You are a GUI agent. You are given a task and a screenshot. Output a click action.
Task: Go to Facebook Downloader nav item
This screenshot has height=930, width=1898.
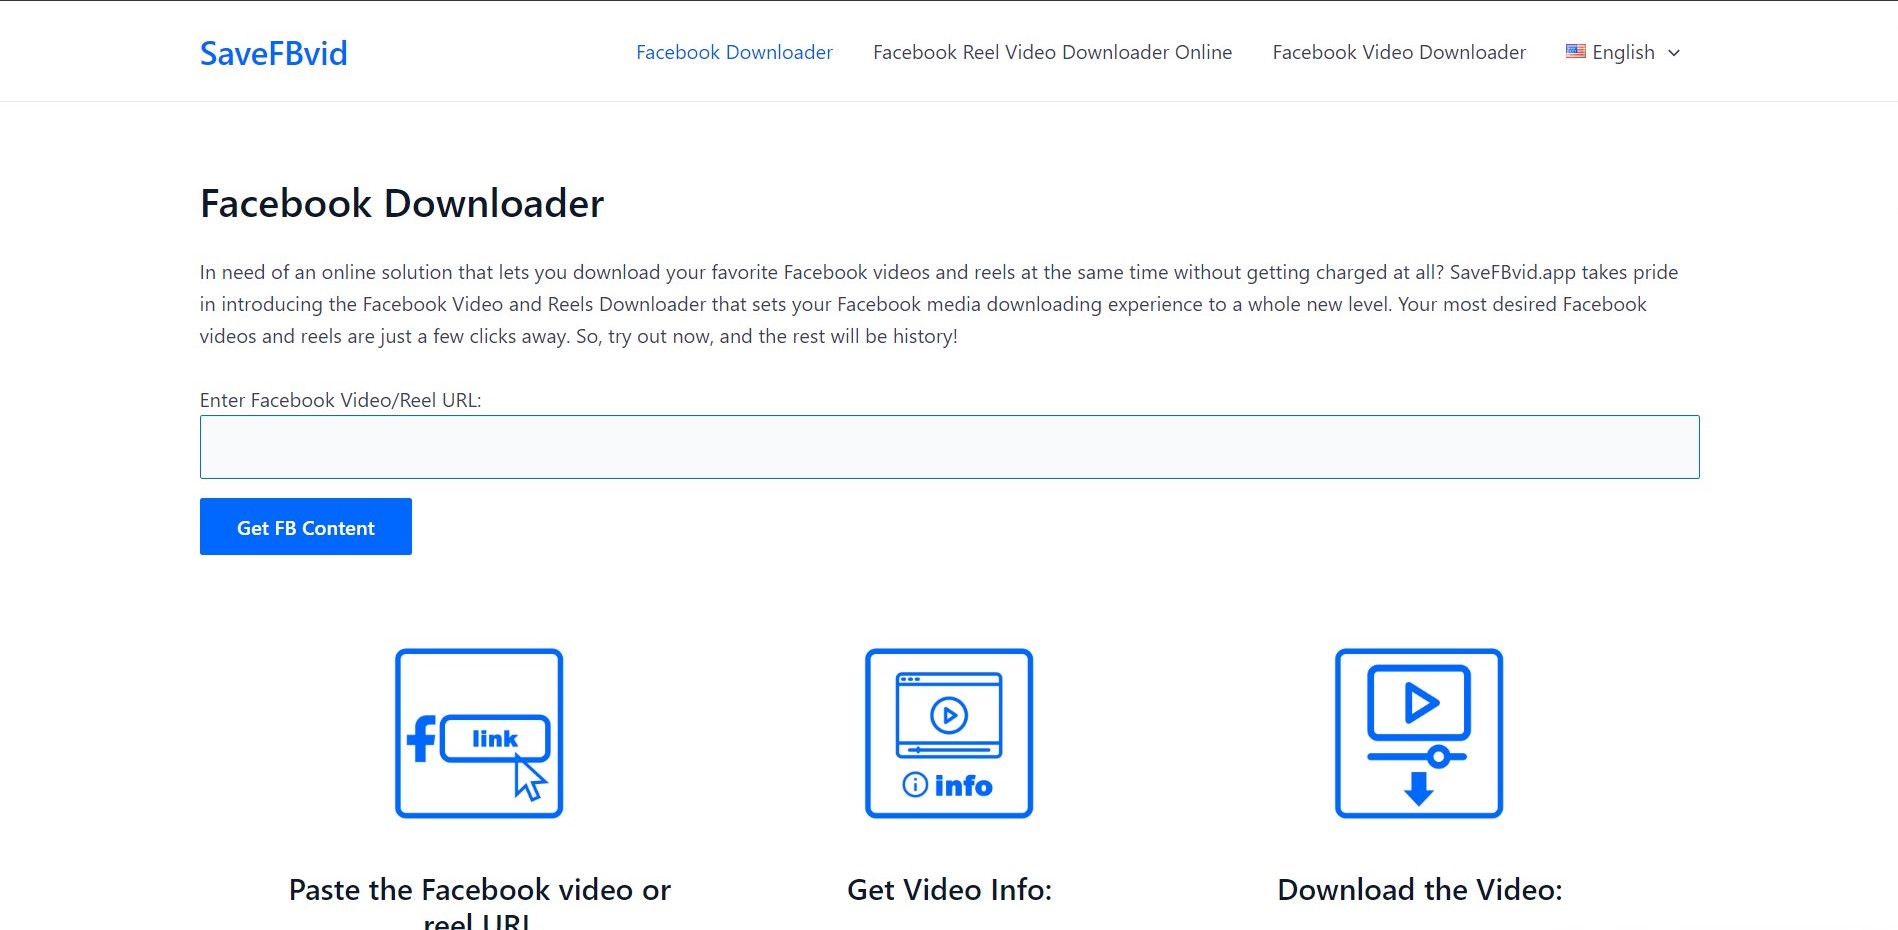734,52
